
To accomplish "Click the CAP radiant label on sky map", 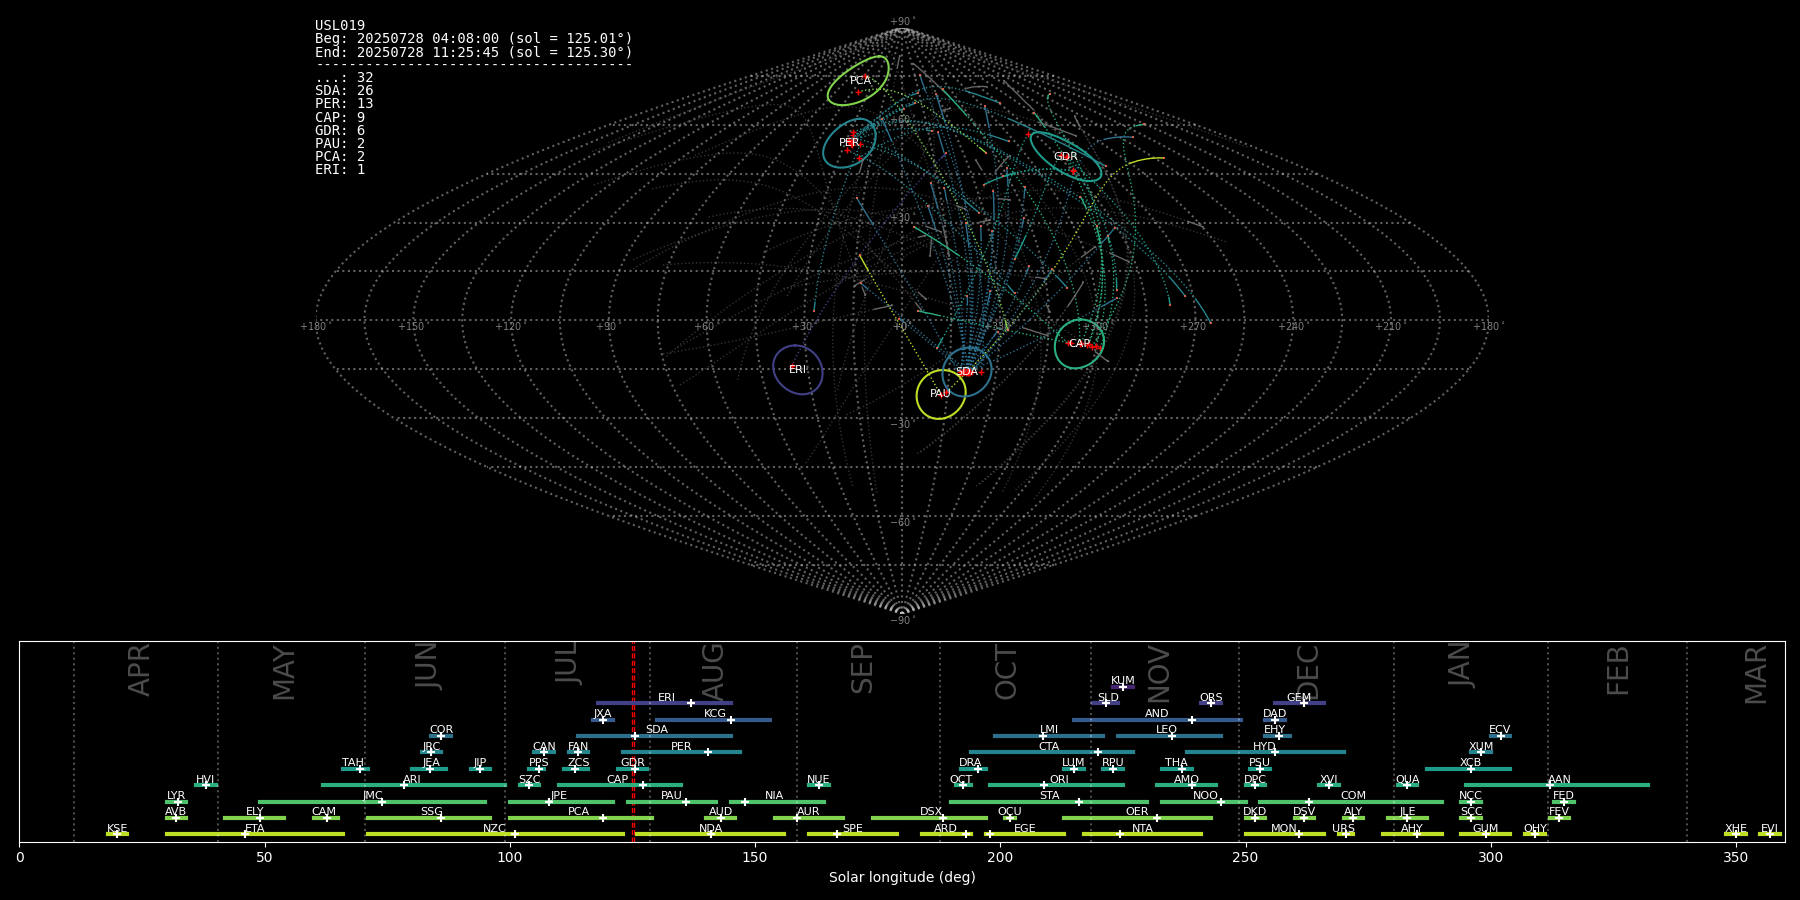I will coord(1079,344).
